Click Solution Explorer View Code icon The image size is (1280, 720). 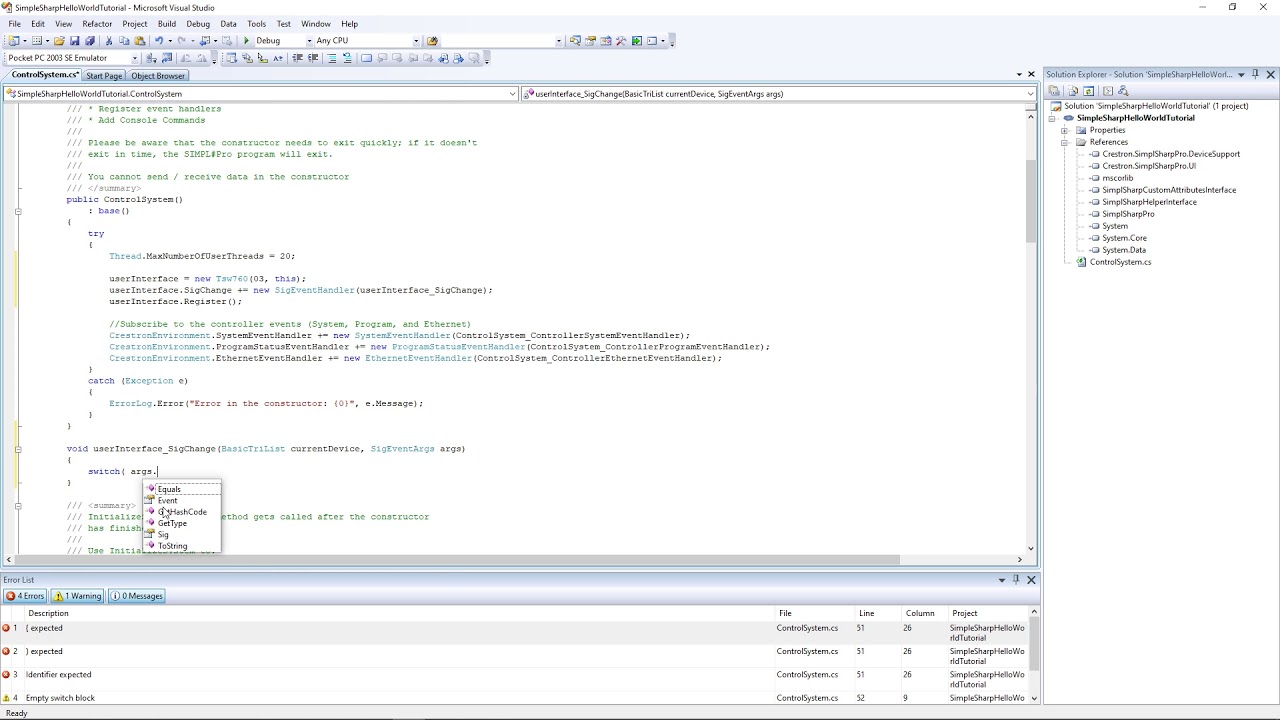tap(1108, 91)
